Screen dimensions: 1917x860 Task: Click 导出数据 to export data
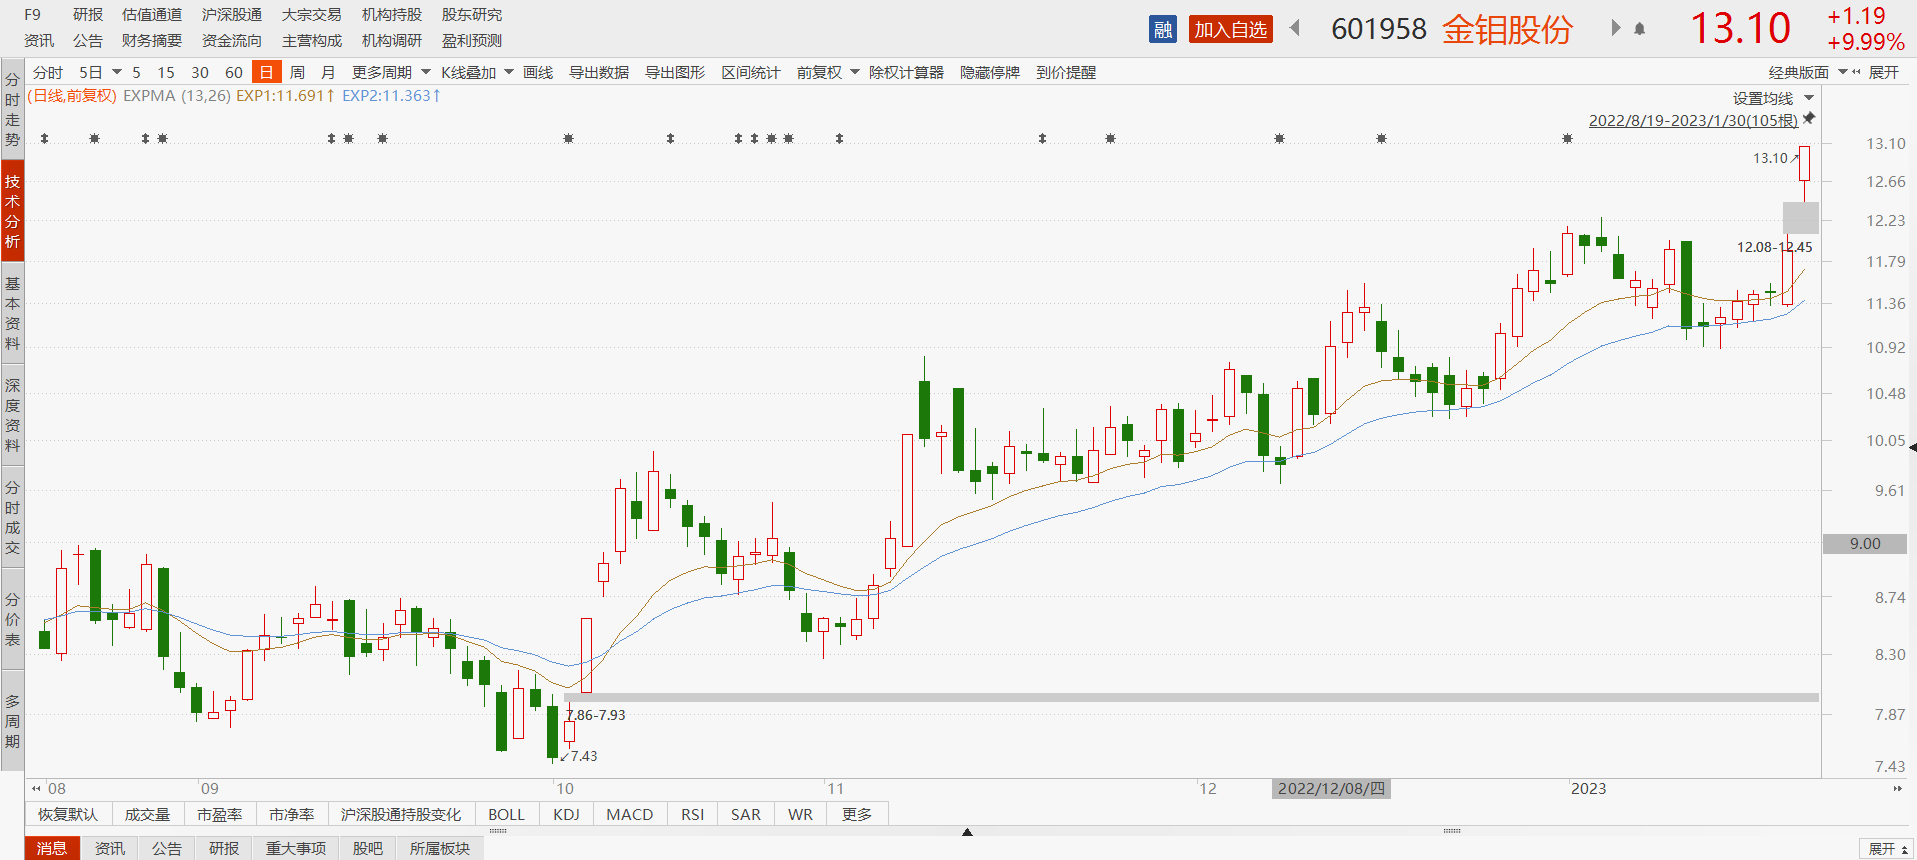[x=599, y=72]
